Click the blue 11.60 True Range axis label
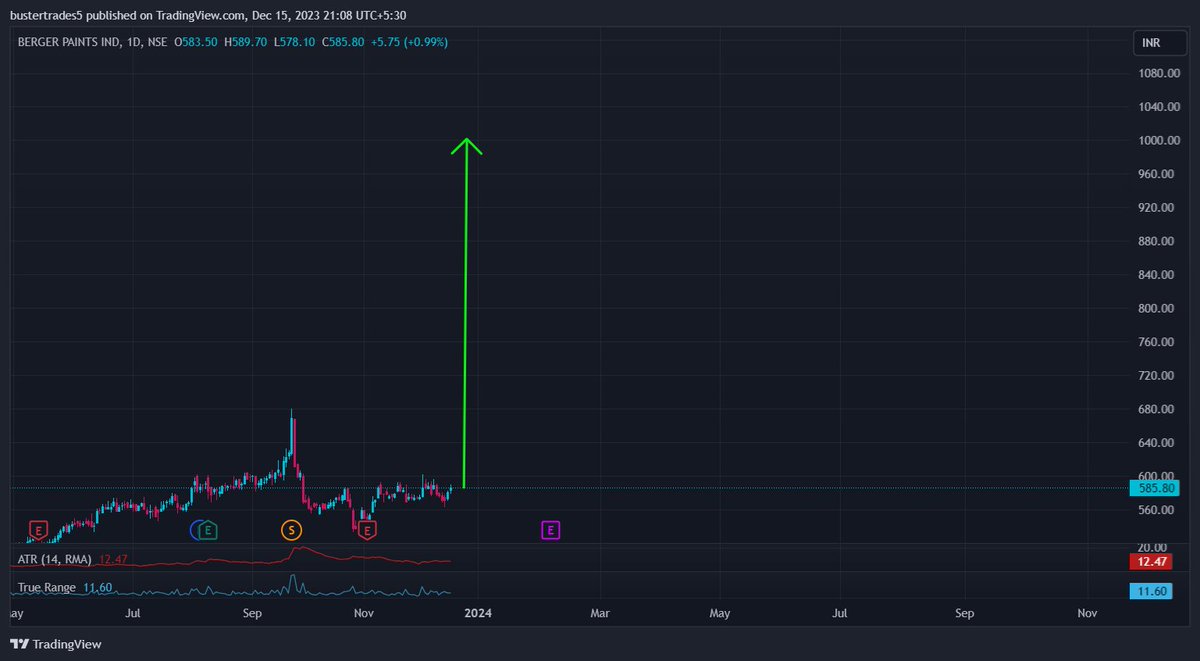 point(1149,591)
